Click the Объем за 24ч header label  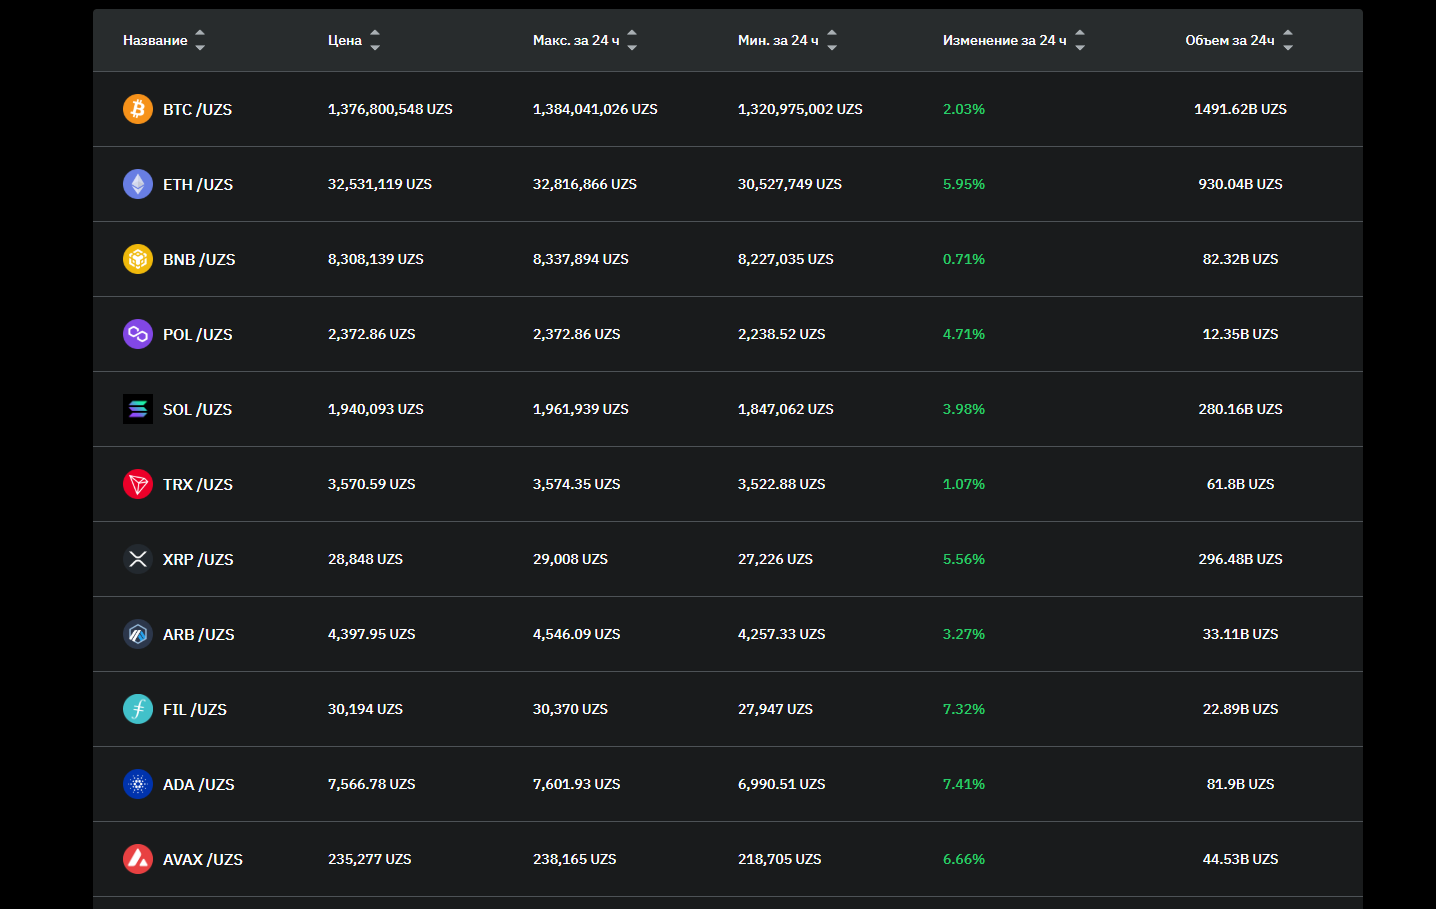[x=1230, y=40]
